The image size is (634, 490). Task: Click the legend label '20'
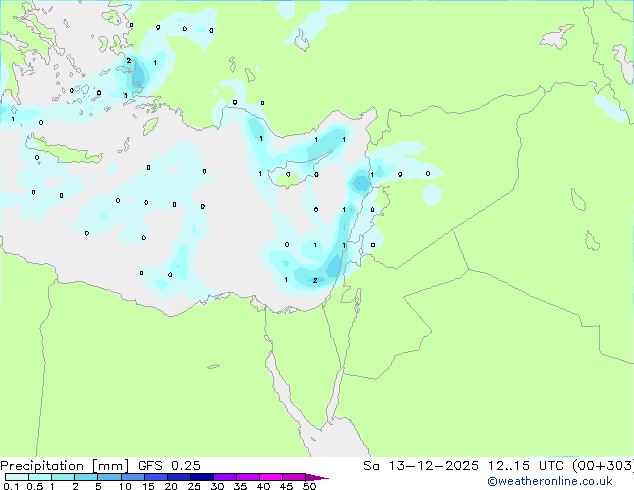pos(171,486)
